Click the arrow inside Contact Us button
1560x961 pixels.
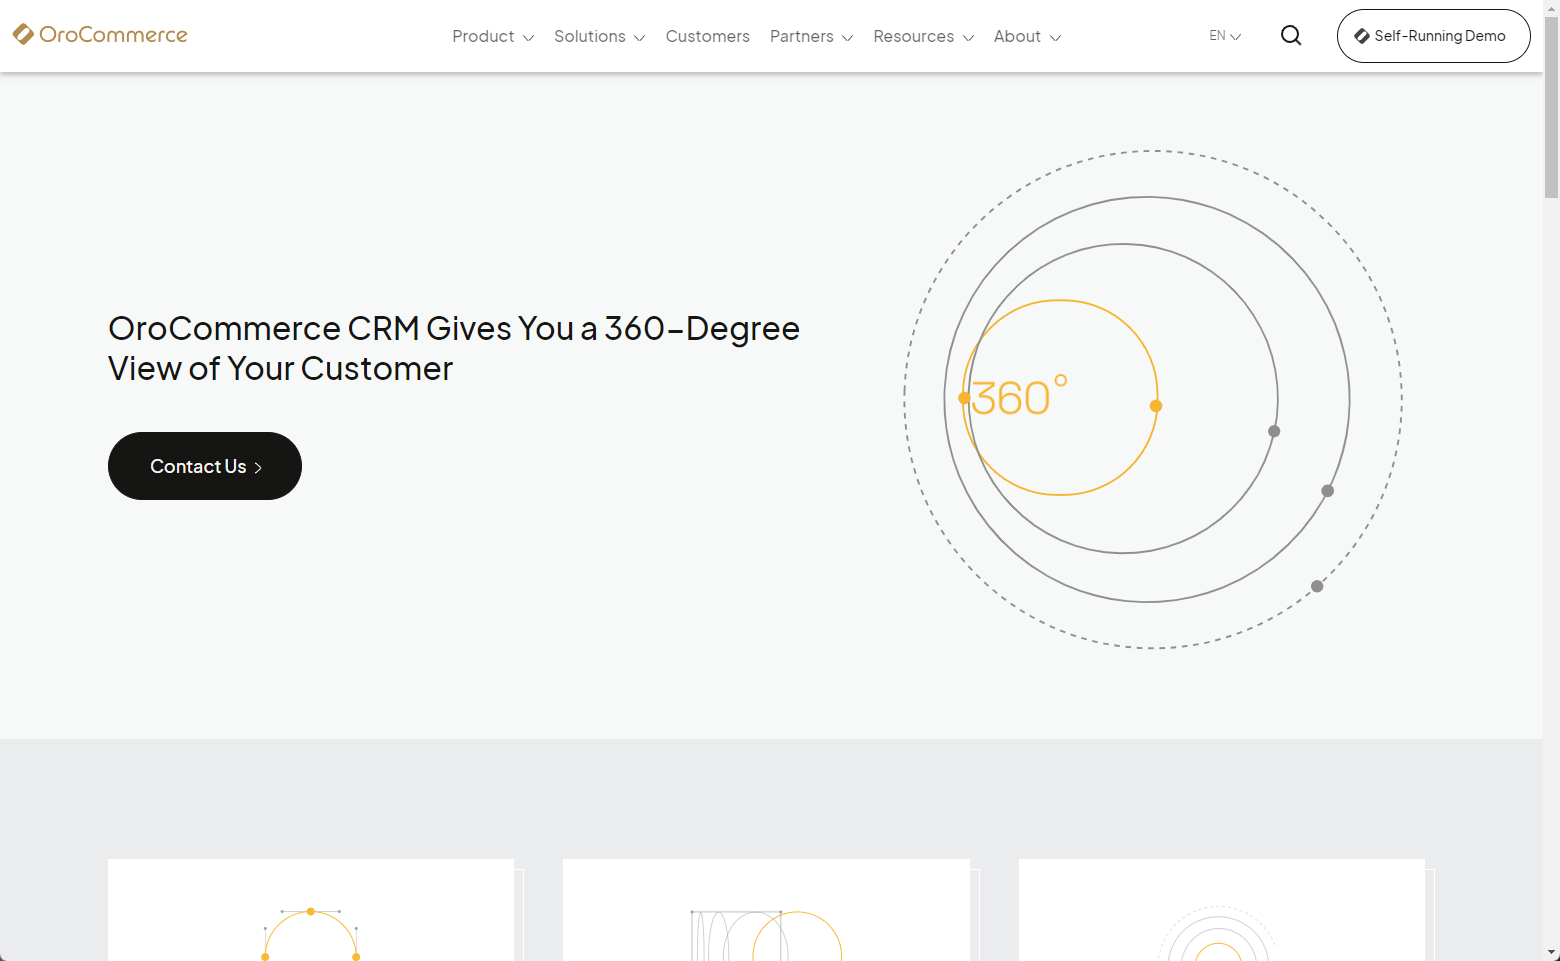click(x=258, y=467)
